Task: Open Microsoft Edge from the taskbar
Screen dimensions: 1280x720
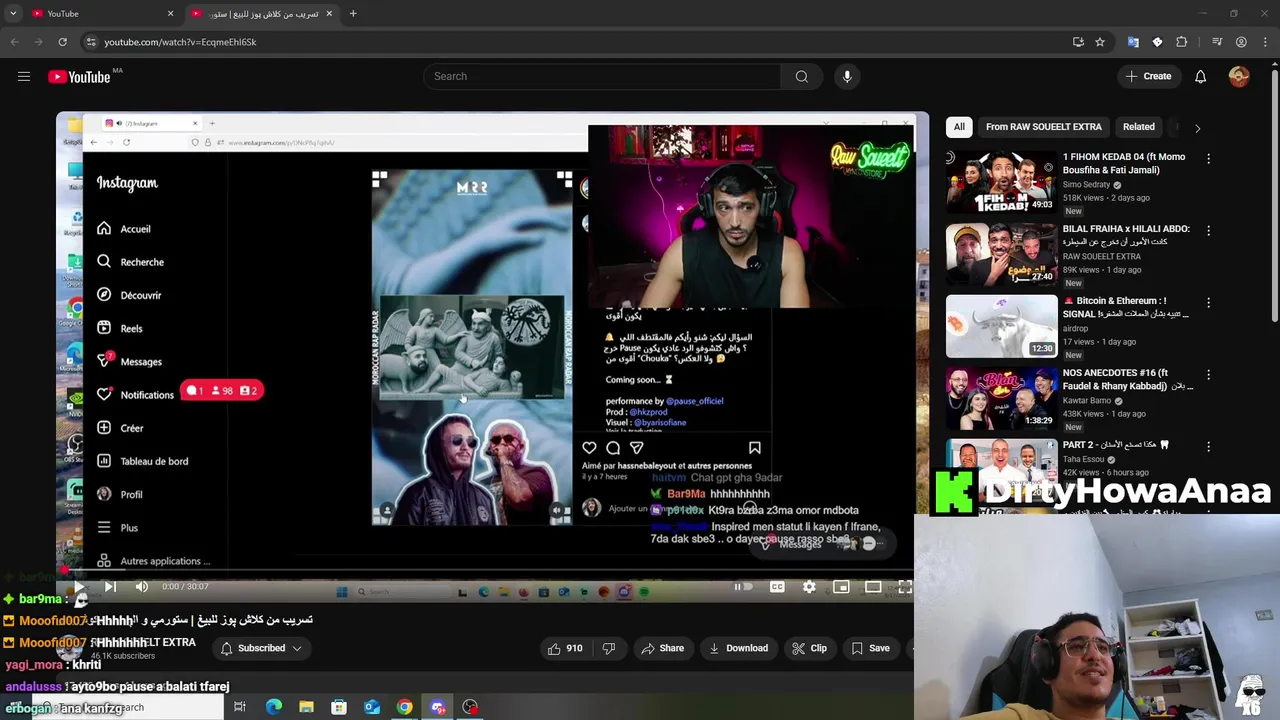Action: (273, 707)
